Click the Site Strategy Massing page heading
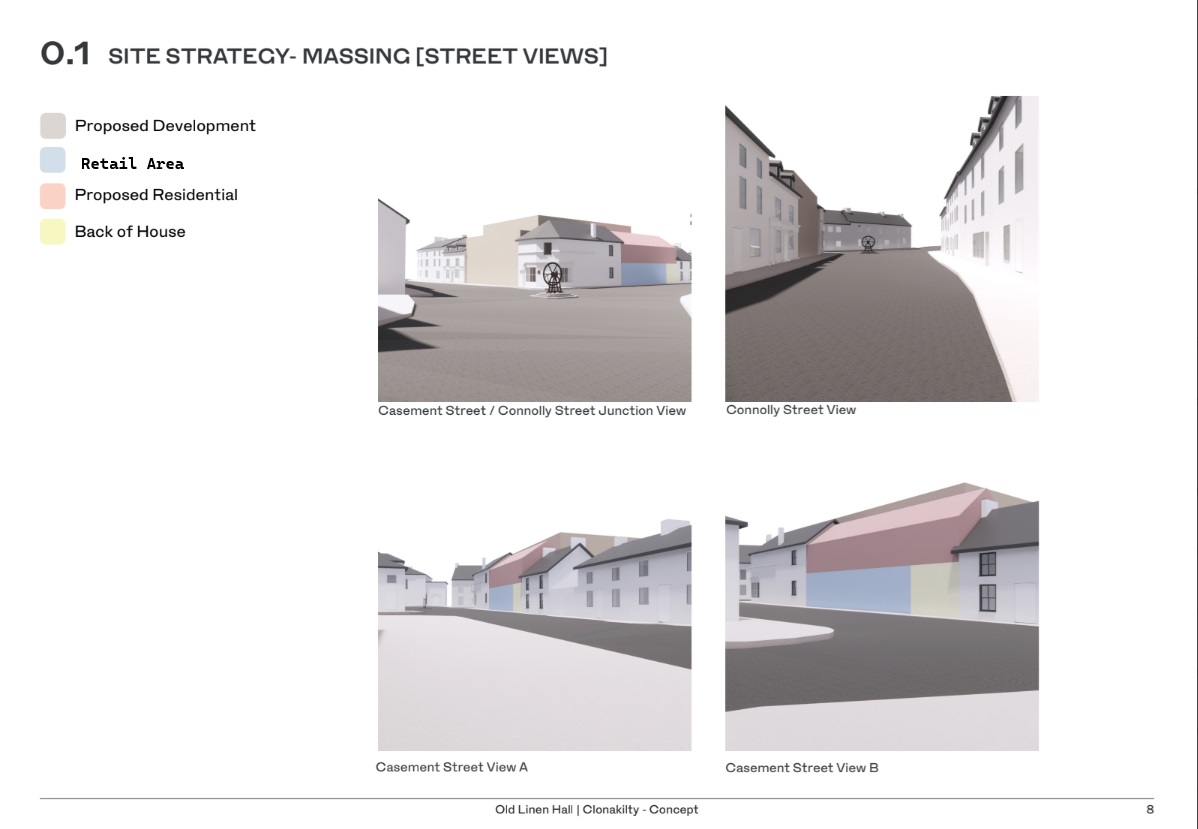The width and height of the screenshot is (1198, 829). point(324,55)
